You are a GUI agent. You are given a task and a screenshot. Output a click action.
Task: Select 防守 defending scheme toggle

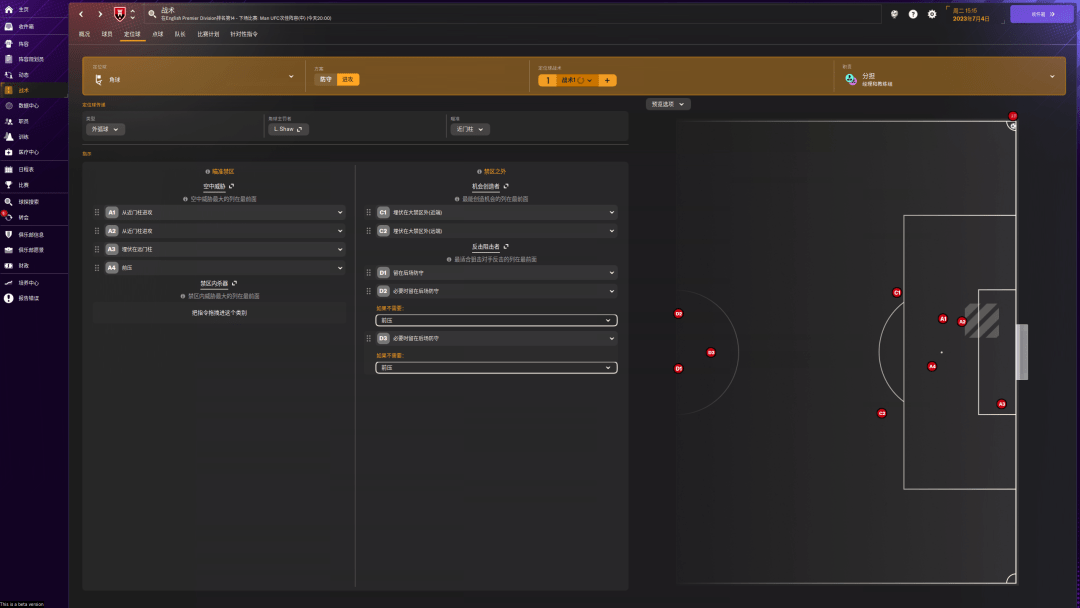(x=326, y=79)
